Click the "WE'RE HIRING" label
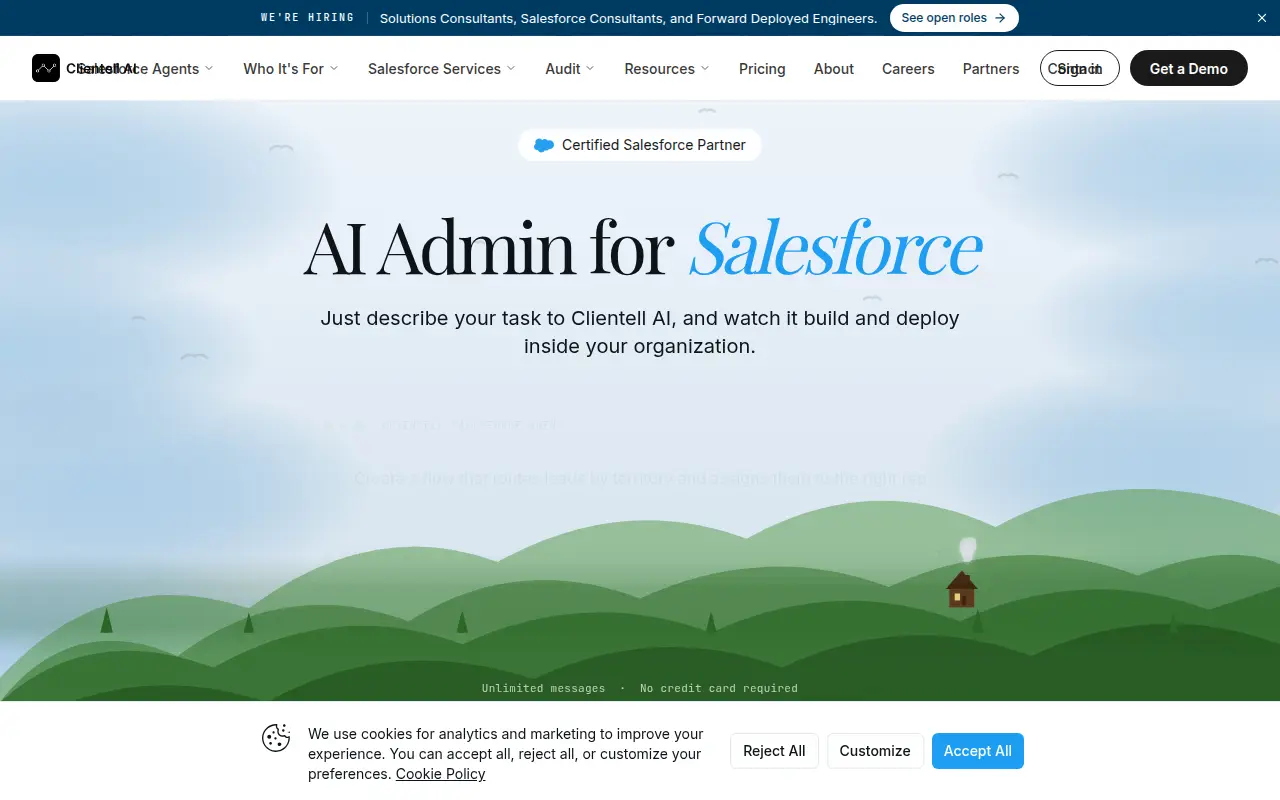1280x800 pixels. click(x=307, y=18)
